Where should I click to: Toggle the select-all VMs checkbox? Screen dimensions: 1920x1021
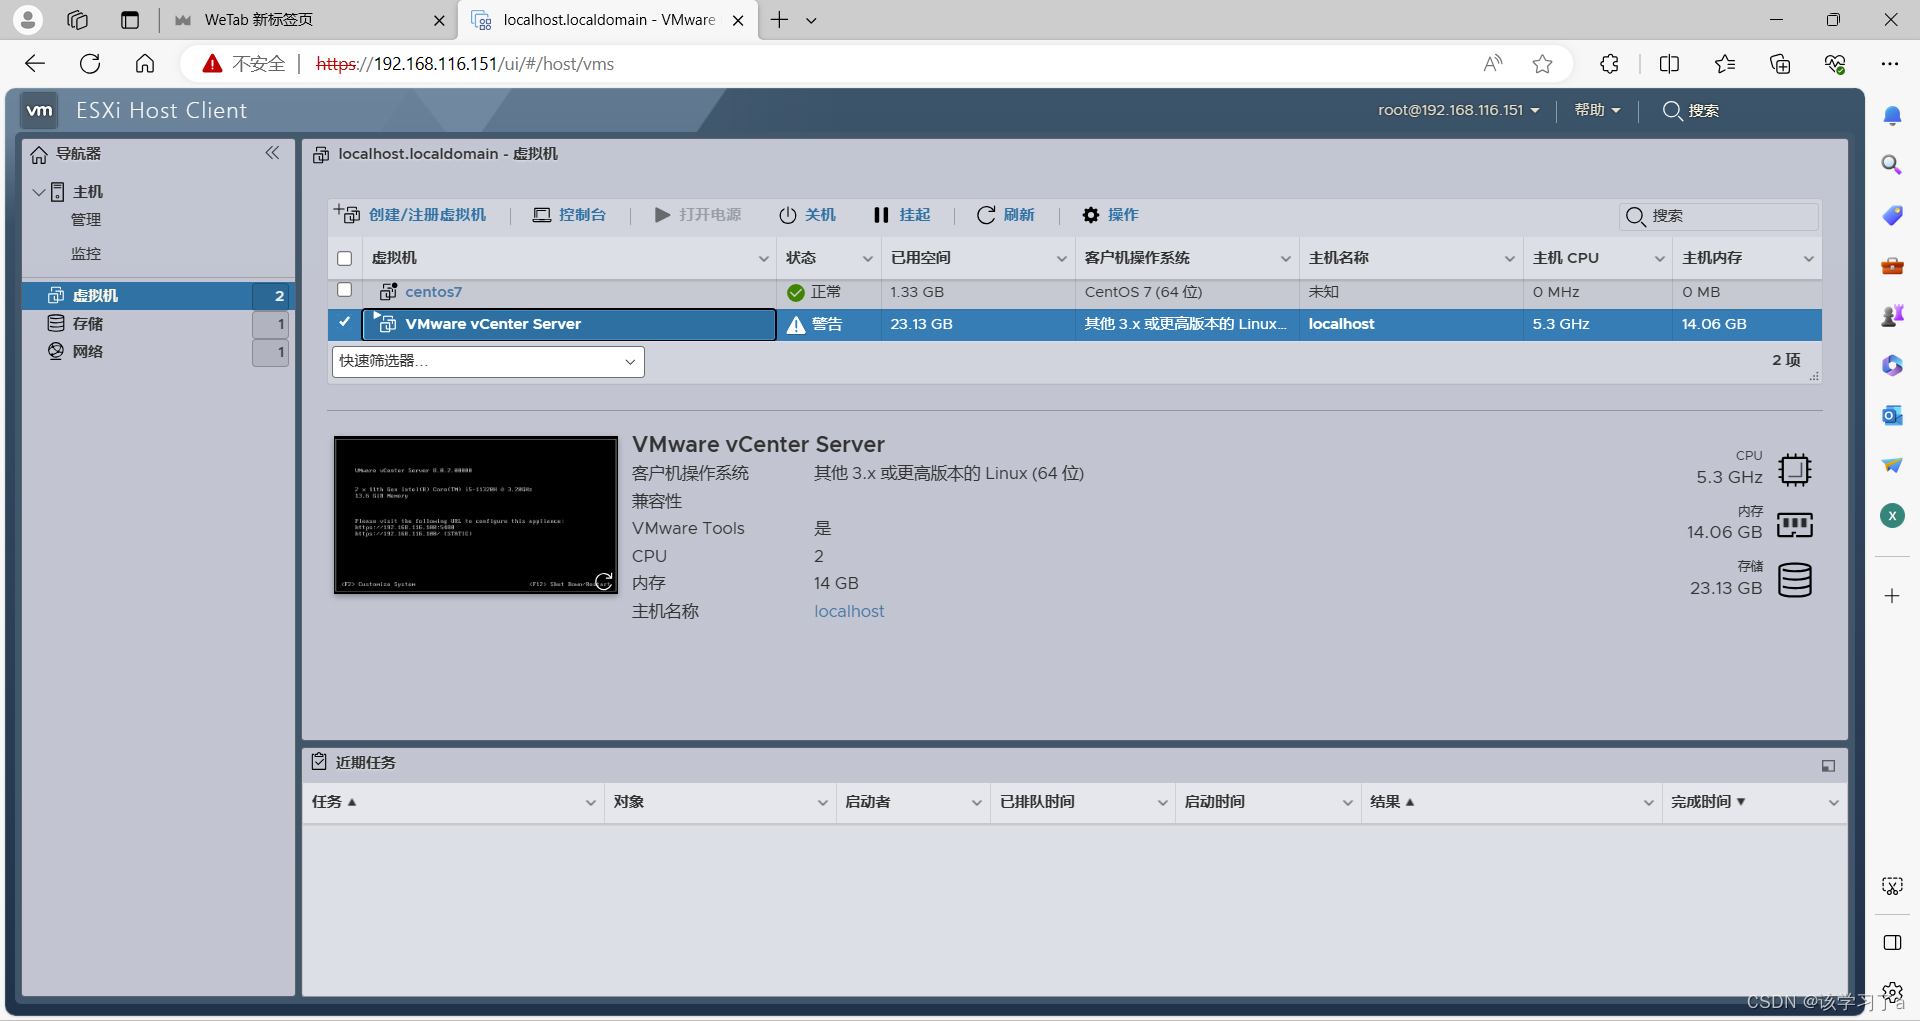click(x=345, y=258)
